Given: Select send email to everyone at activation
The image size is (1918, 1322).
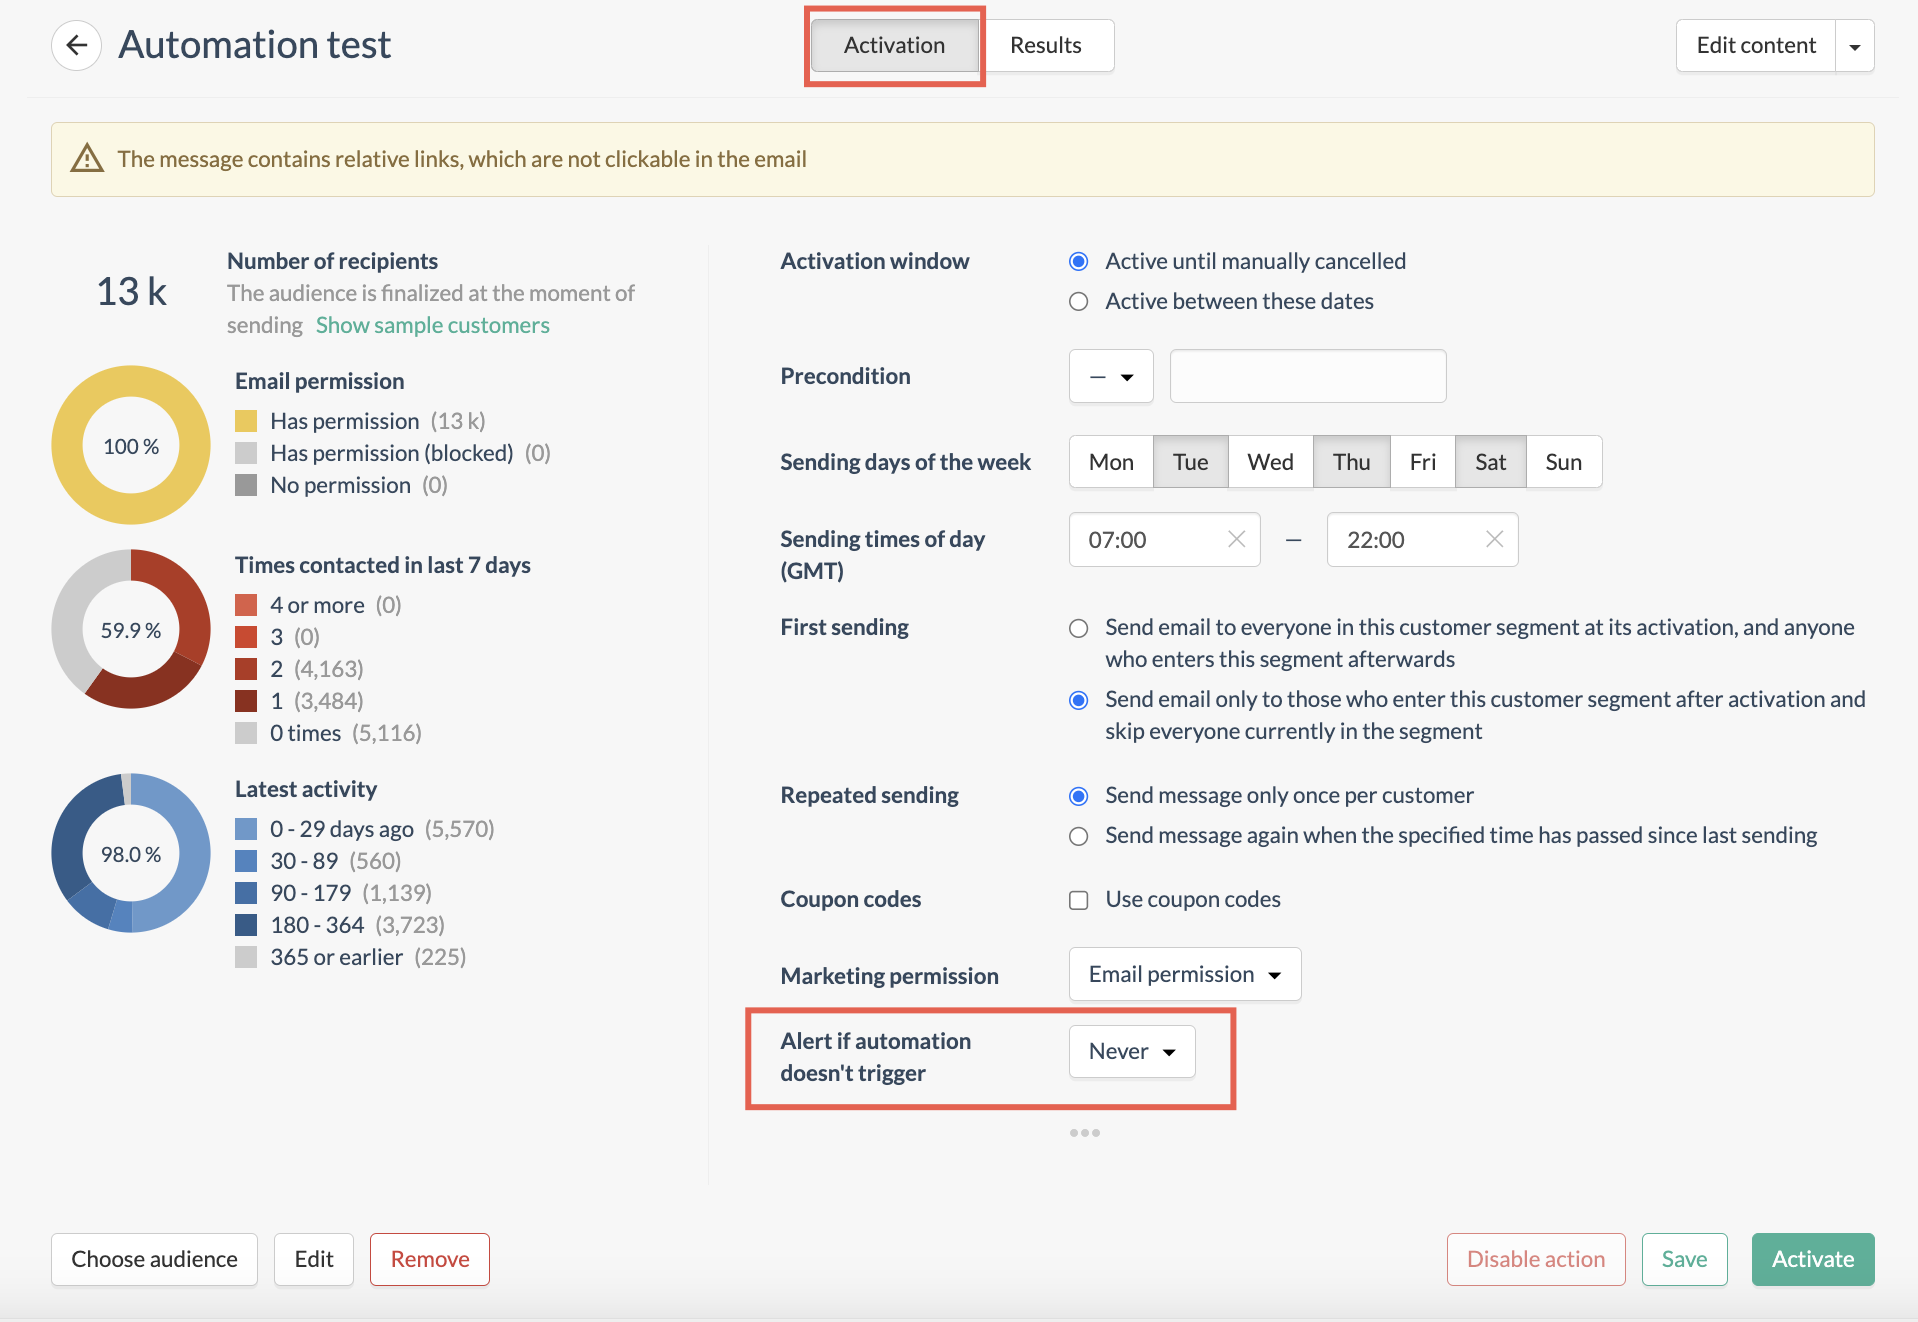Looking at the screenshot, I should [1078, 628].
